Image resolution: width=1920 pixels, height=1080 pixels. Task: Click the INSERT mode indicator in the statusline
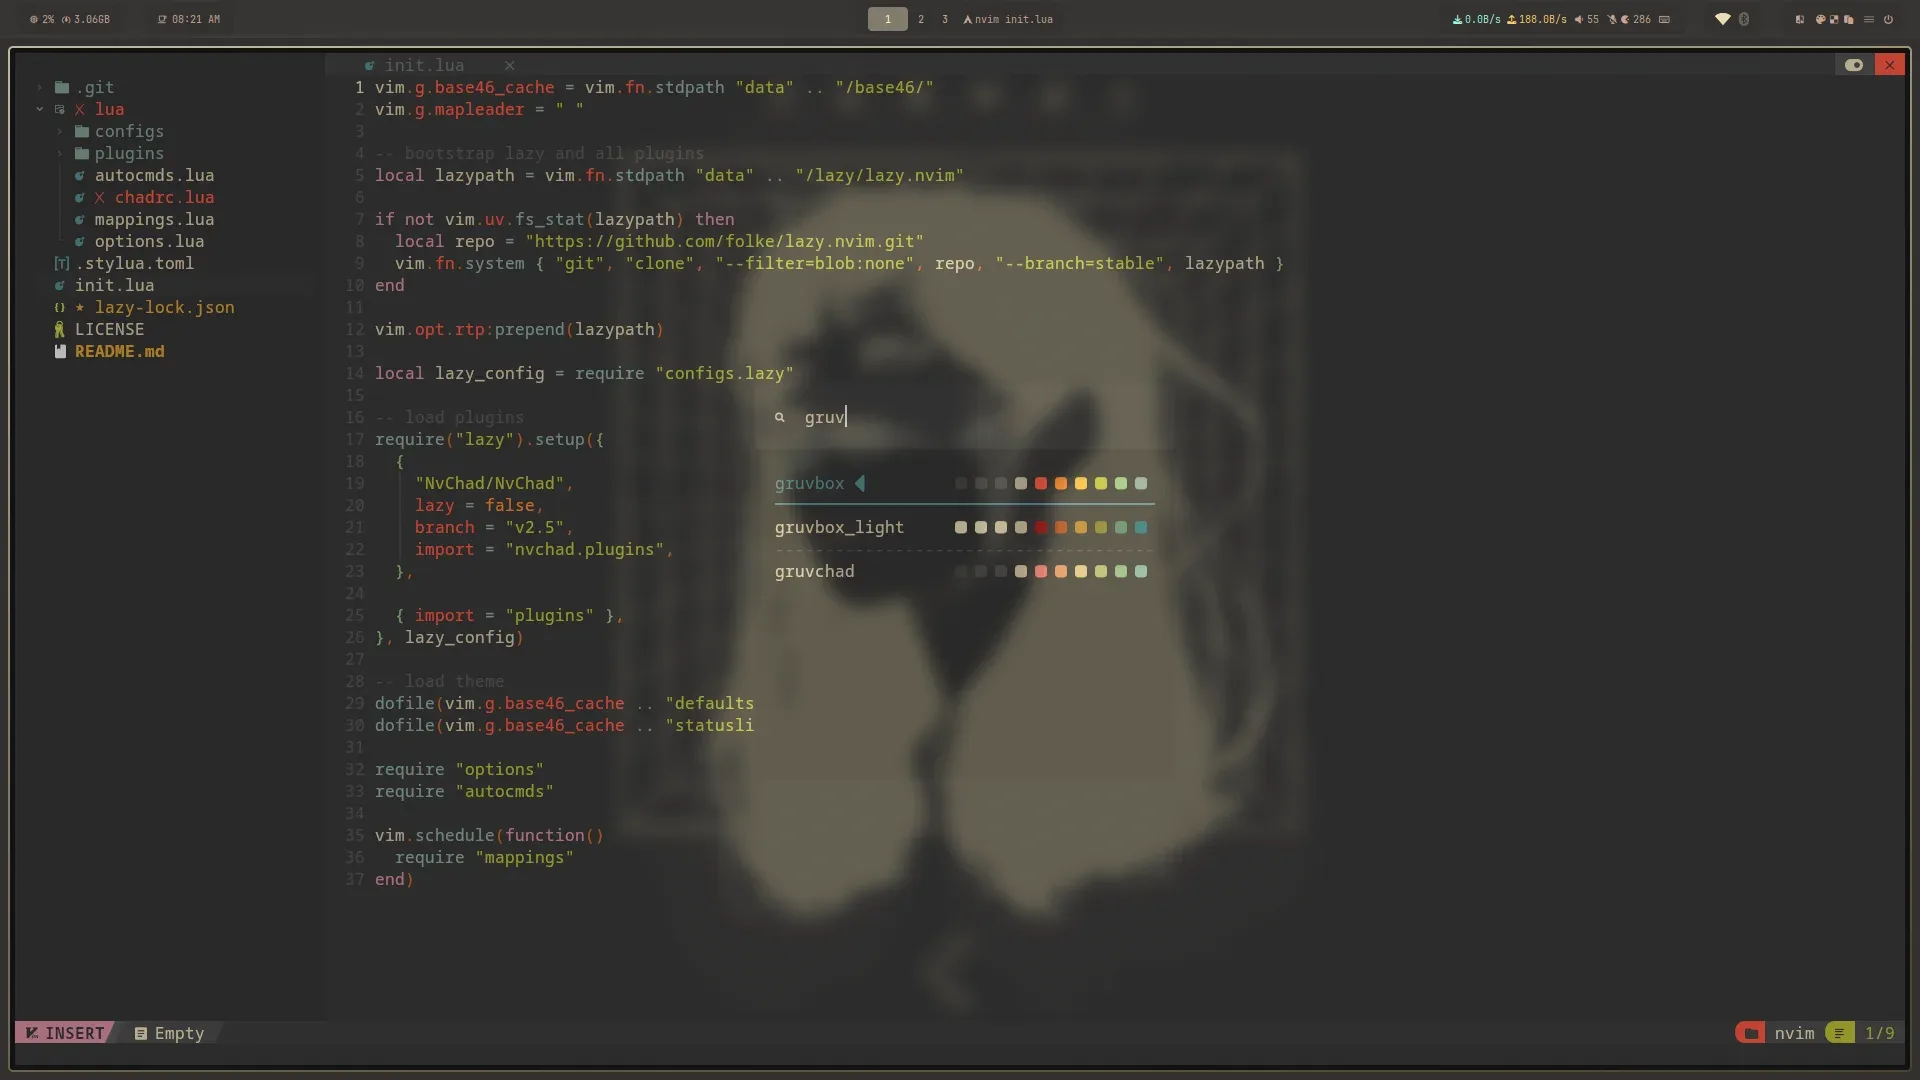[x=65, y=1033]
